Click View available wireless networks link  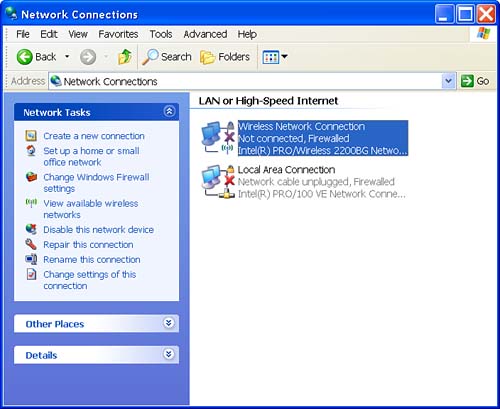click(91, 209)
